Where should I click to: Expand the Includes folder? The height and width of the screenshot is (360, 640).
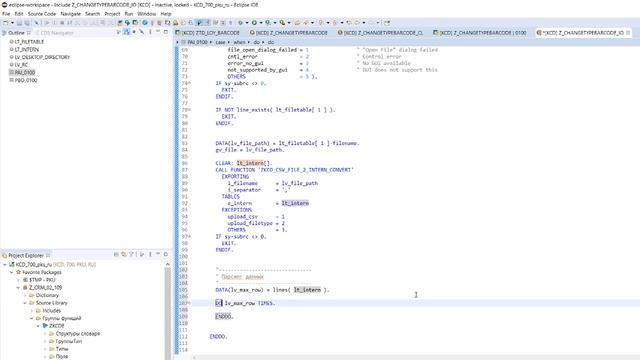pyautogui.click(x=32, y=311)
